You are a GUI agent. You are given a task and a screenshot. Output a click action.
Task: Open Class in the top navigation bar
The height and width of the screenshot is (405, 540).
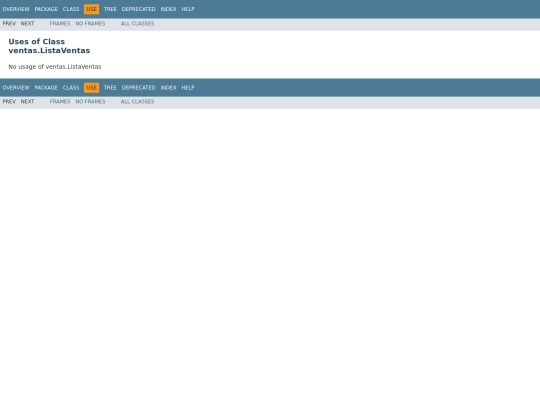click(71, 9)
